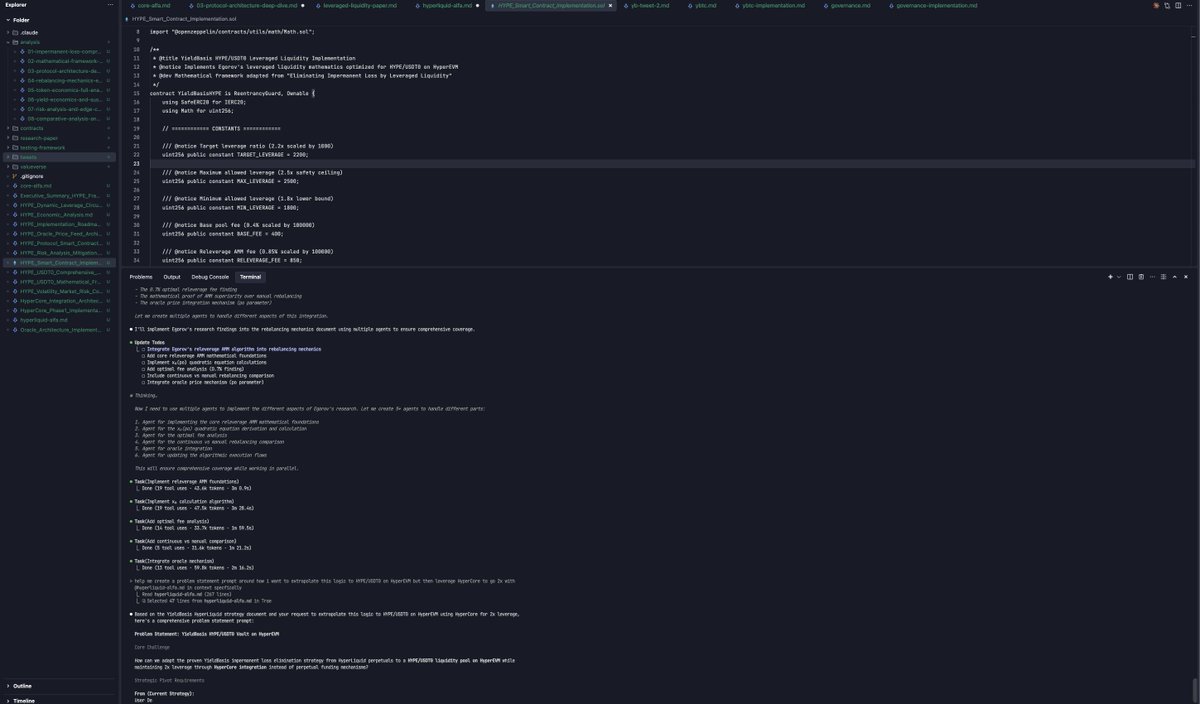Select the Terminal panel tab
The height and width of the screenshot is (704, 1200).
(x=250, y=277)
